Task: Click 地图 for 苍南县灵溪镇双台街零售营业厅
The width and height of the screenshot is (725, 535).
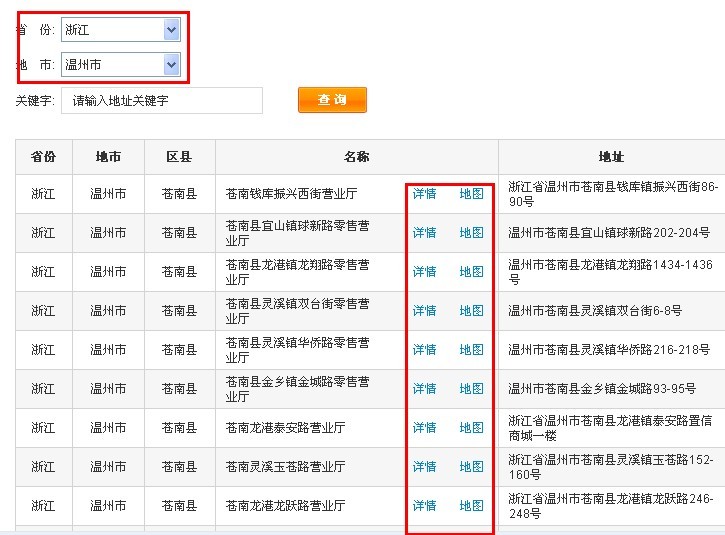Action: click(x=471, y=311)
